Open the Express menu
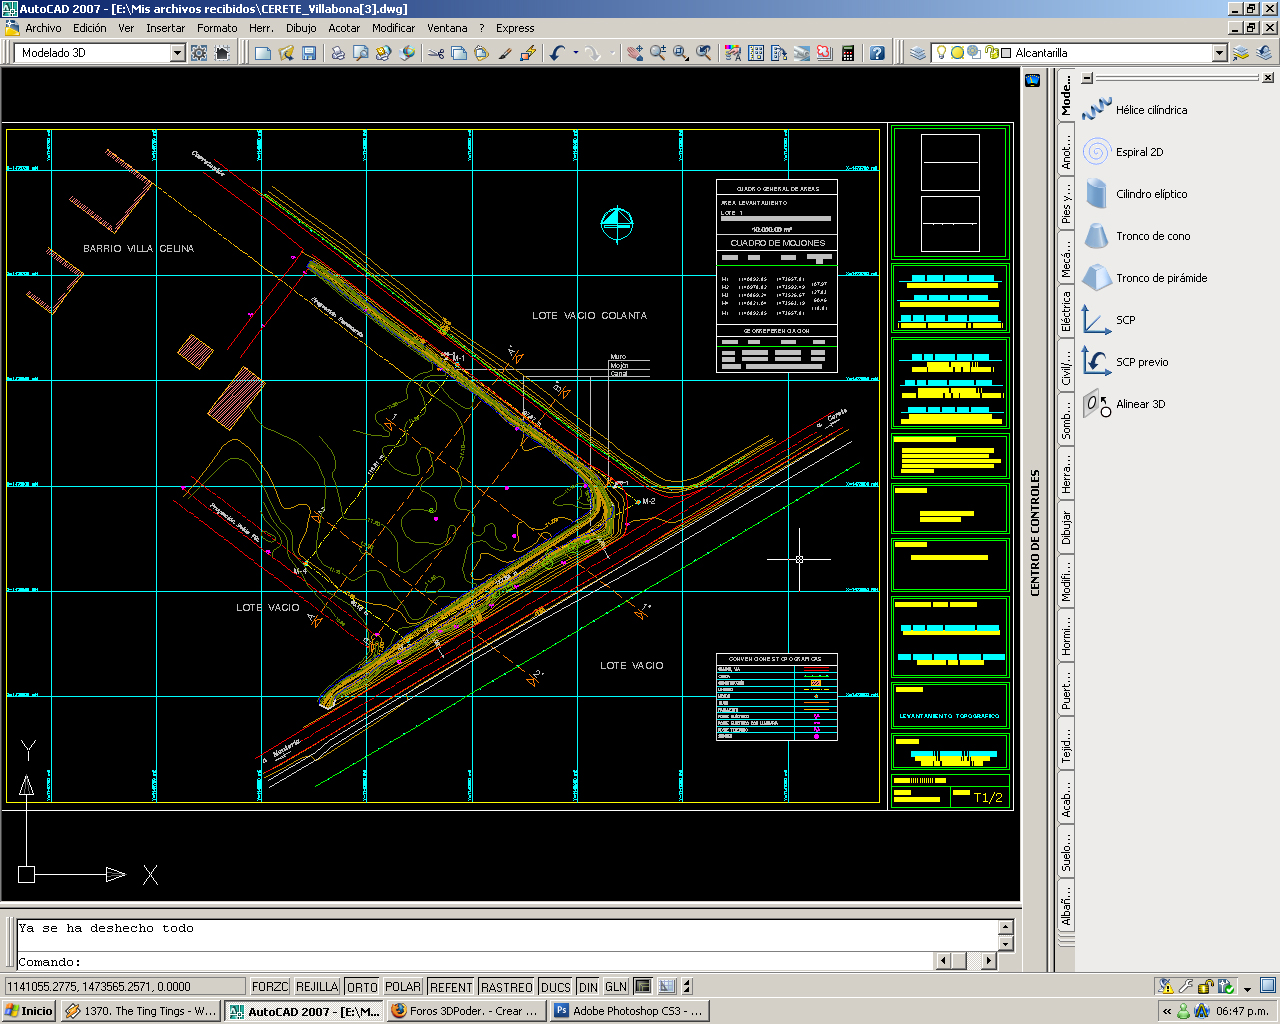Image resolution: width=1280 pixels, height=1024 pixels. point(515,28)
